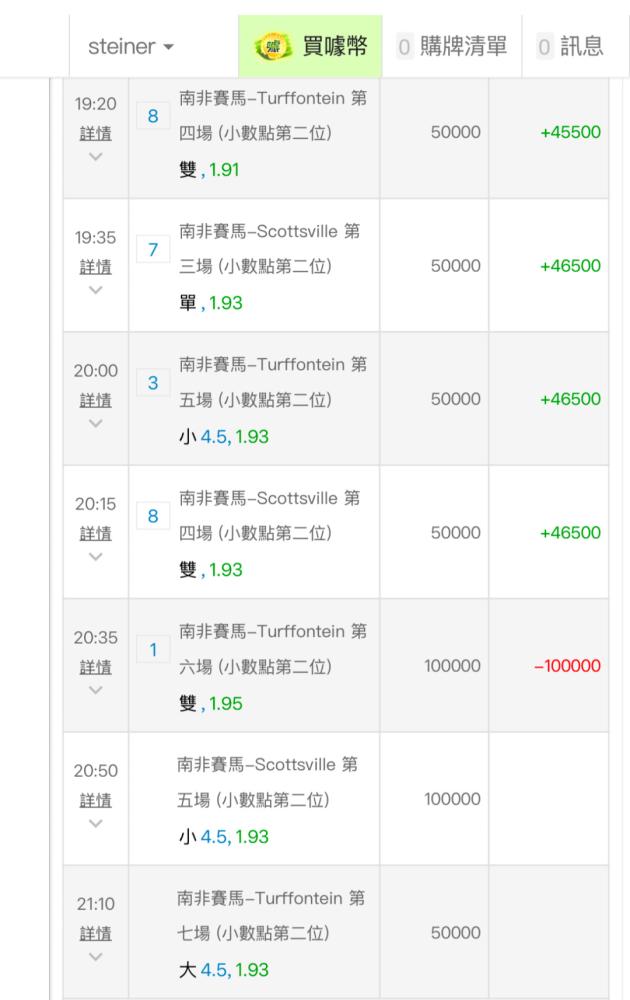Expand the chevron under the 20:50 row
Image resolution: width=630 pixels, height=1000 pixels.
(96, 822)
